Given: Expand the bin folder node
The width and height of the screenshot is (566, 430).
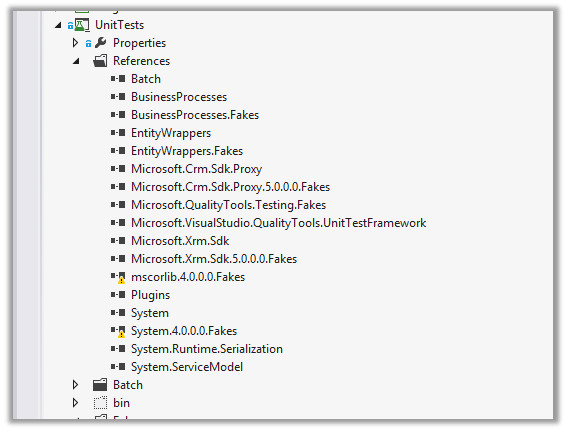Looking at the screenshot, I should pyautogui.click(x=75, y=403).
